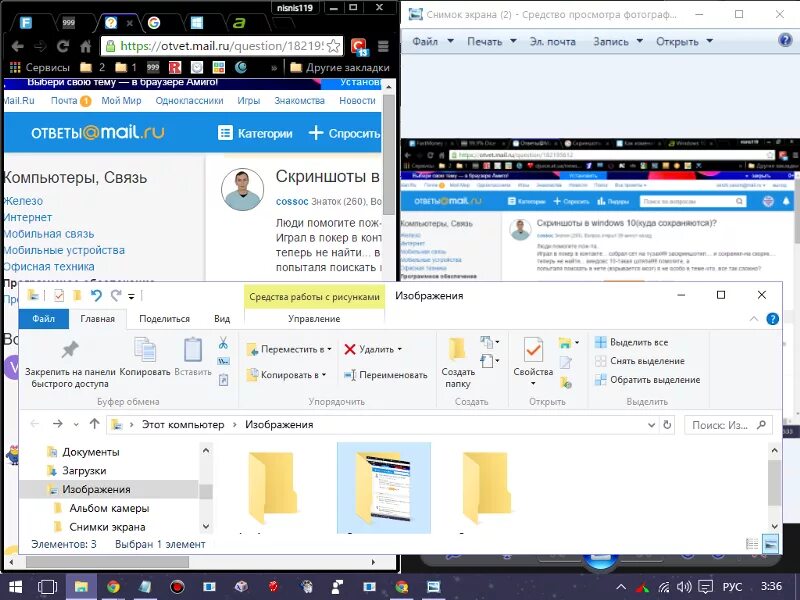
Task: Open Переместить в dropdown
Action: tap(289, 349)
